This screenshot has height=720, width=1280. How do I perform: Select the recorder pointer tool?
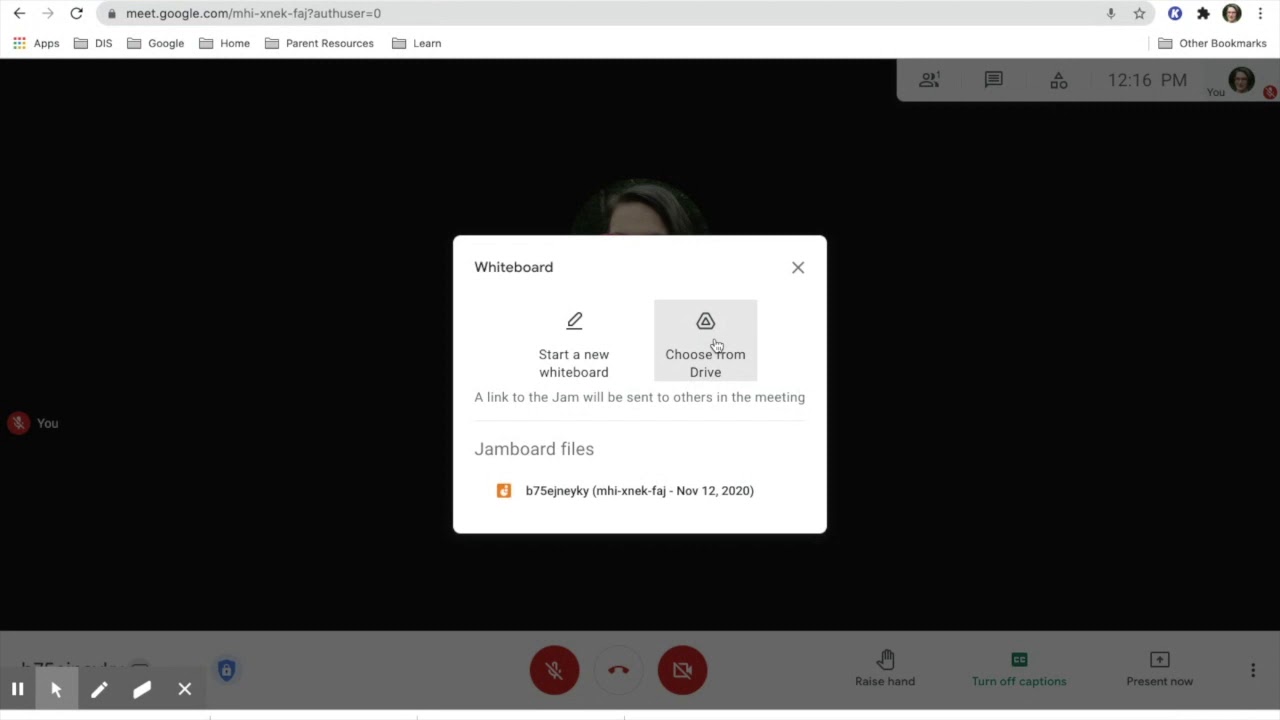point(56,689)
